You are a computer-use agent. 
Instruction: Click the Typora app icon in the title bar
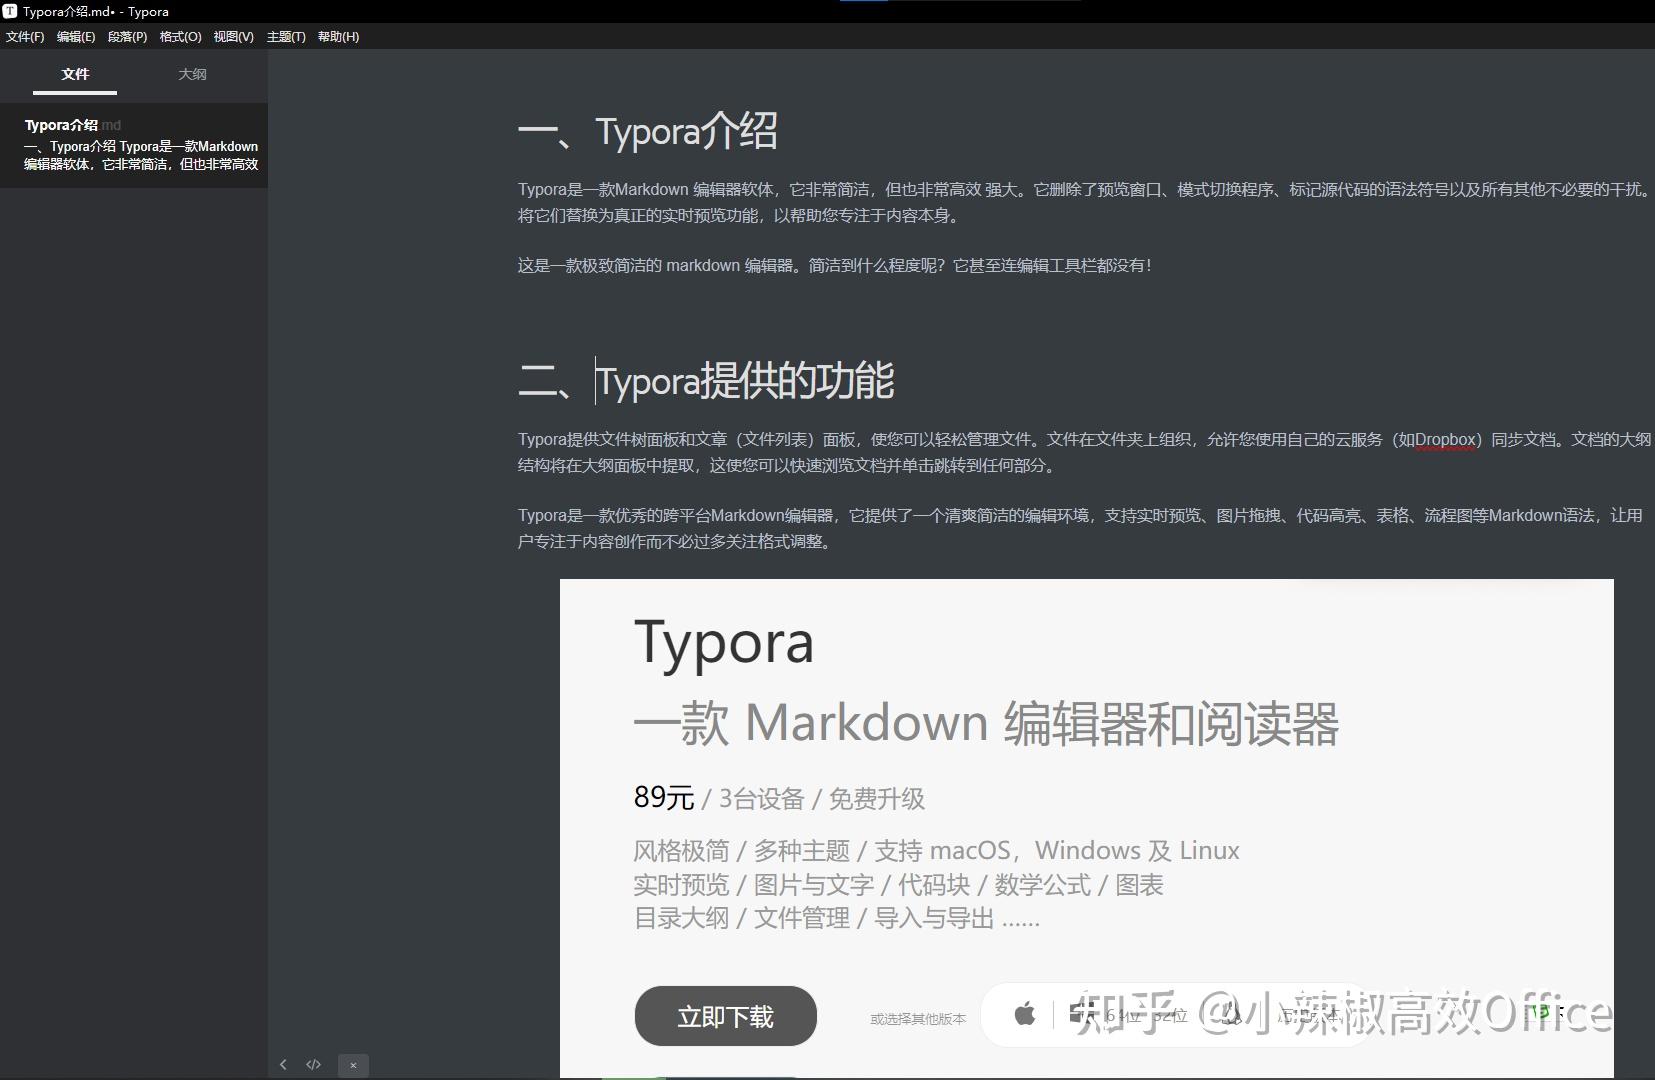(x=10, y=11)
